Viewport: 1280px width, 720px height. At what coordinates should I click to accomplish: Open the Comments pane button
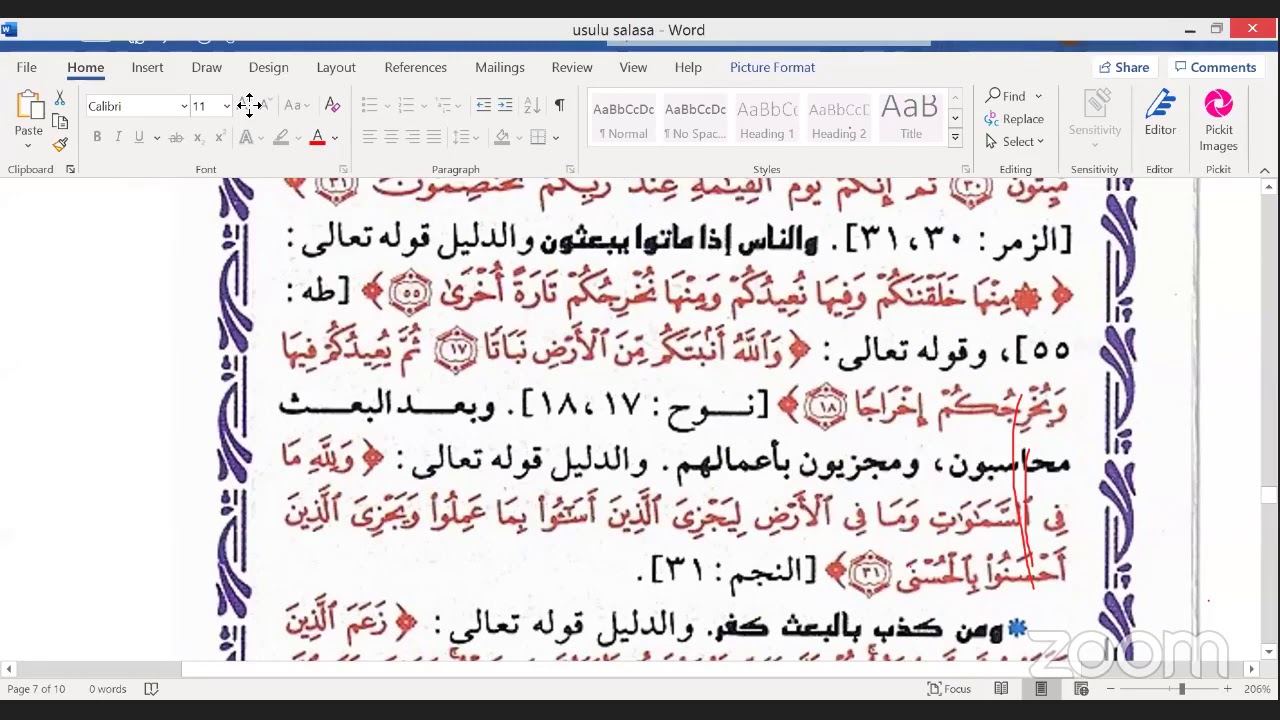(1215, 67)
